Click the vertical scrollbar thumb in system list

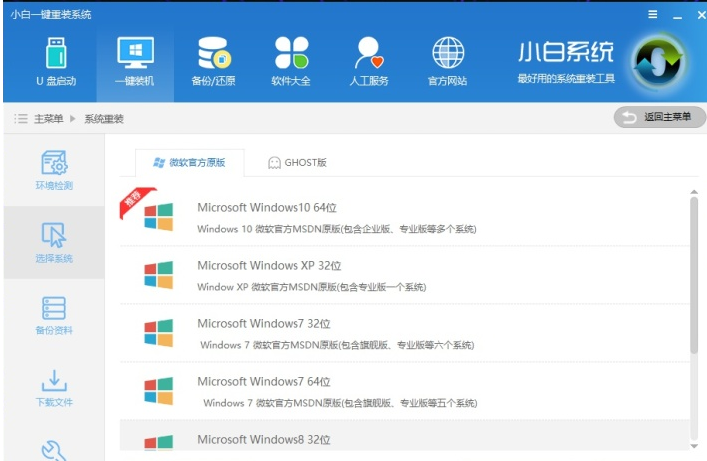pyautogui.click(x=694, y=275)
